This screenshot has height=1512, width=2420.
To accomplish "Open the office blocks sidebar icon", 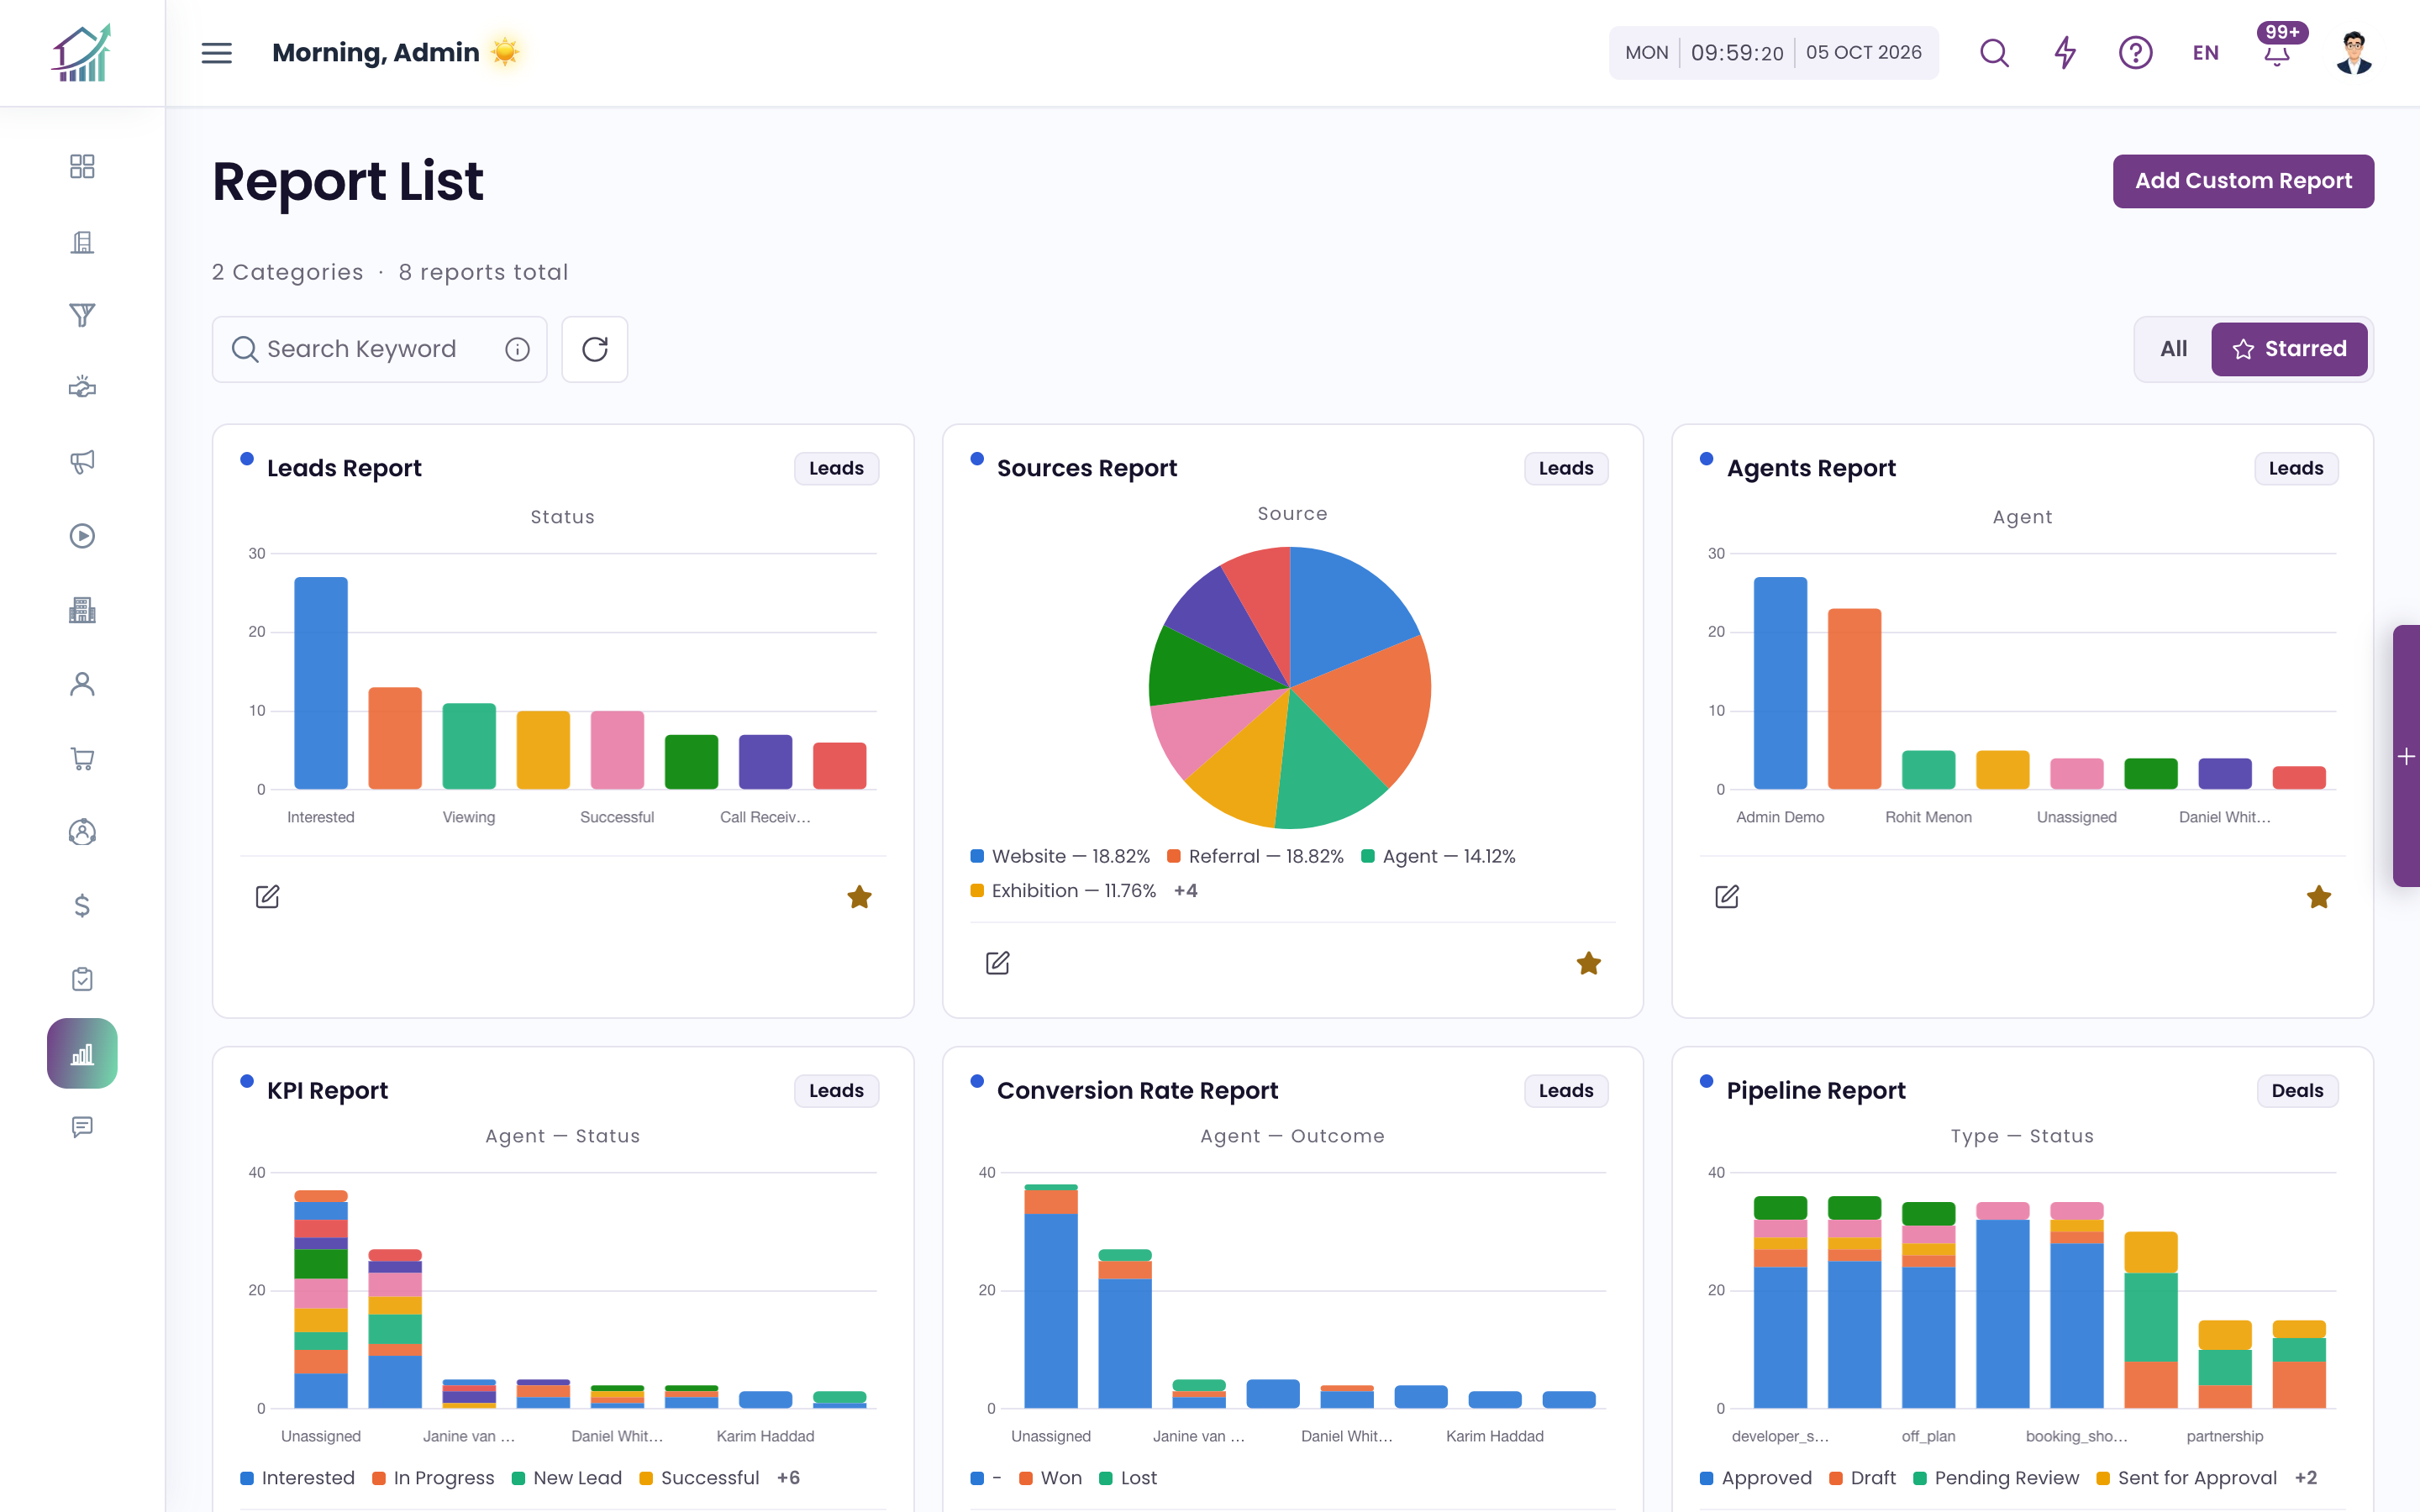I will coord(82,610).
